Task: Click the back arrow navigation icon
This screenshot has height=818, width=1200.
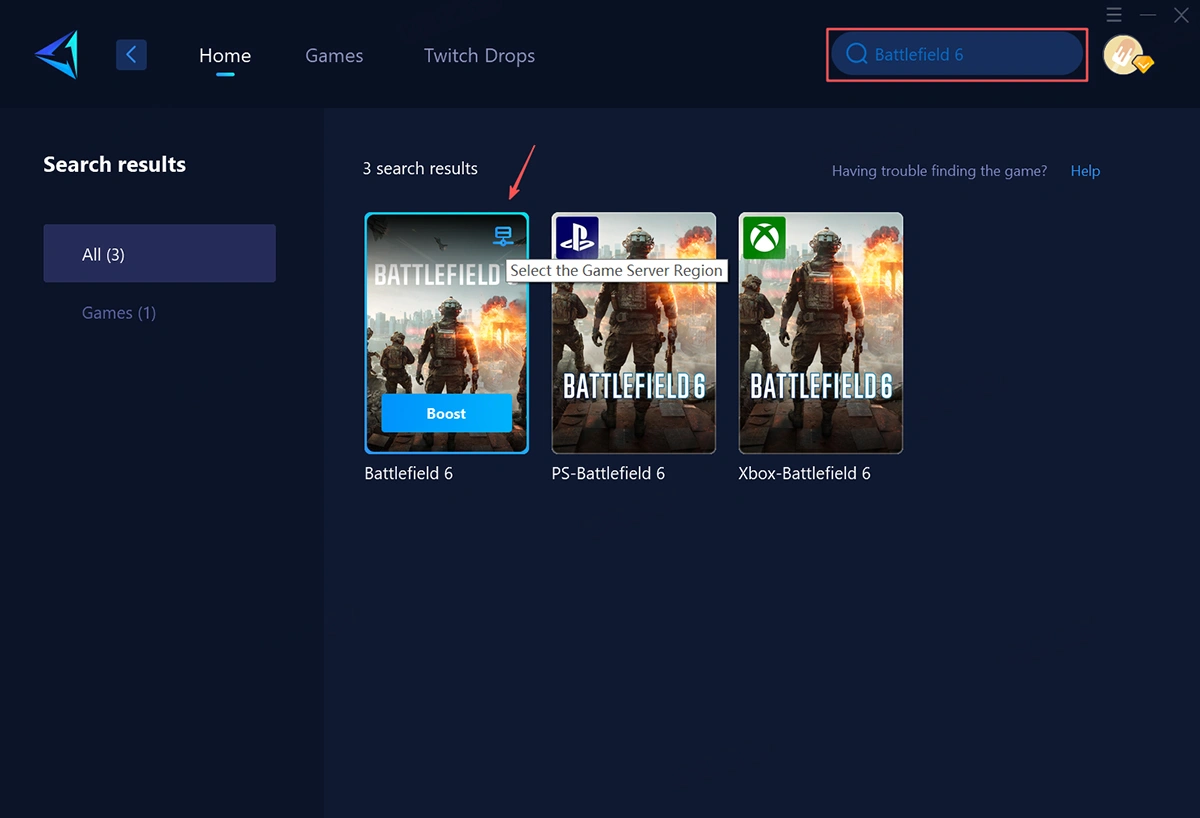Action: click(x=131, y=54)
